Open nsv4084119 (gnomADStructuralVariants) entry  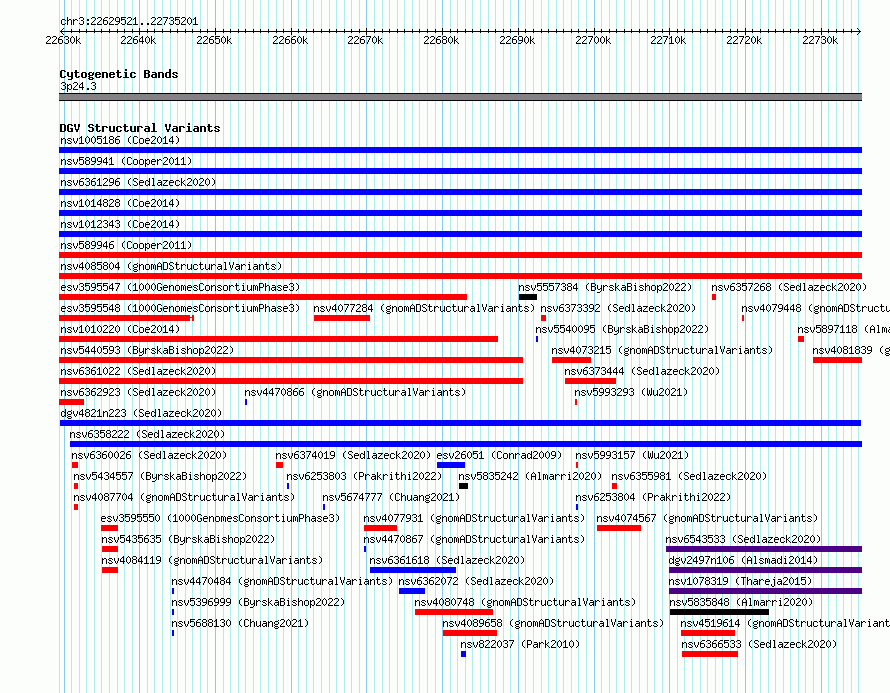coord(212,560)
